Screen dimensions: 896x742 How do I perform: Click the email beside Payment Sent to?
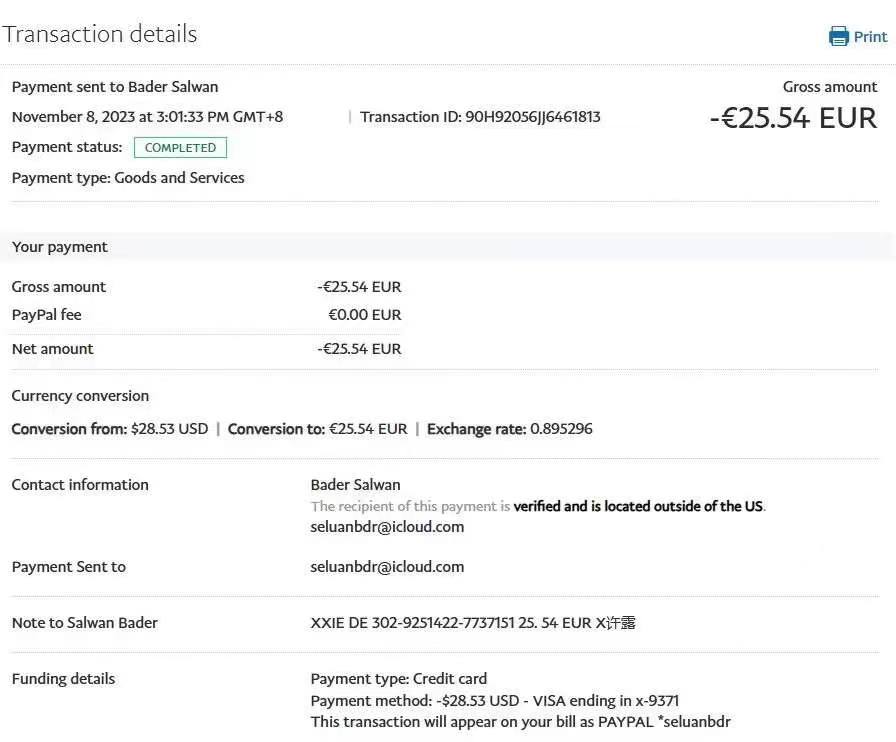coord(387,567)
